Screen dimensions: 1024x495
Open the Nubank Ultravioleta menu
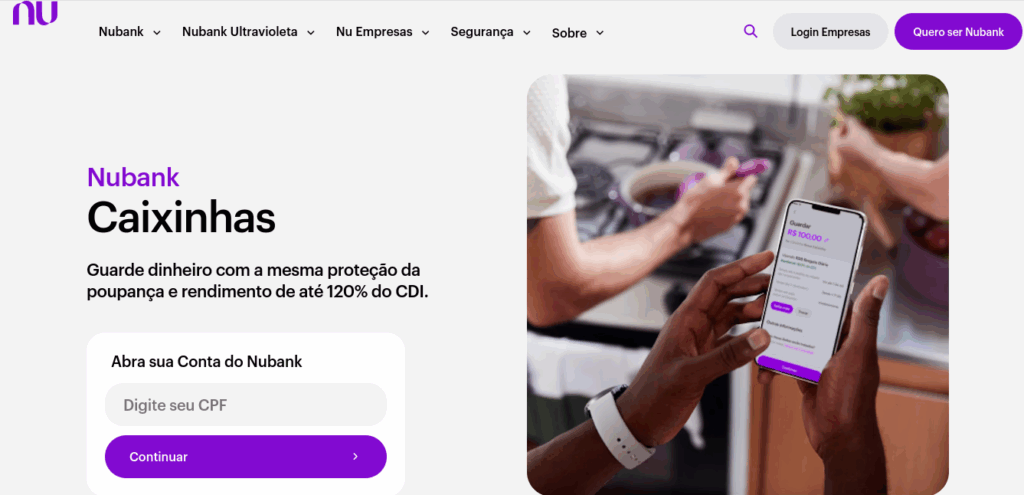coord(240,31)
